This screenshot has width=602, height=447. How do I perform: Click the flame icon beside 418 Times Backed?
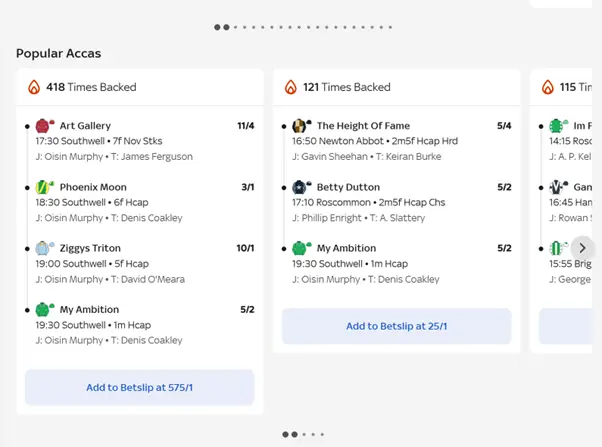click(x=34, y=87)
